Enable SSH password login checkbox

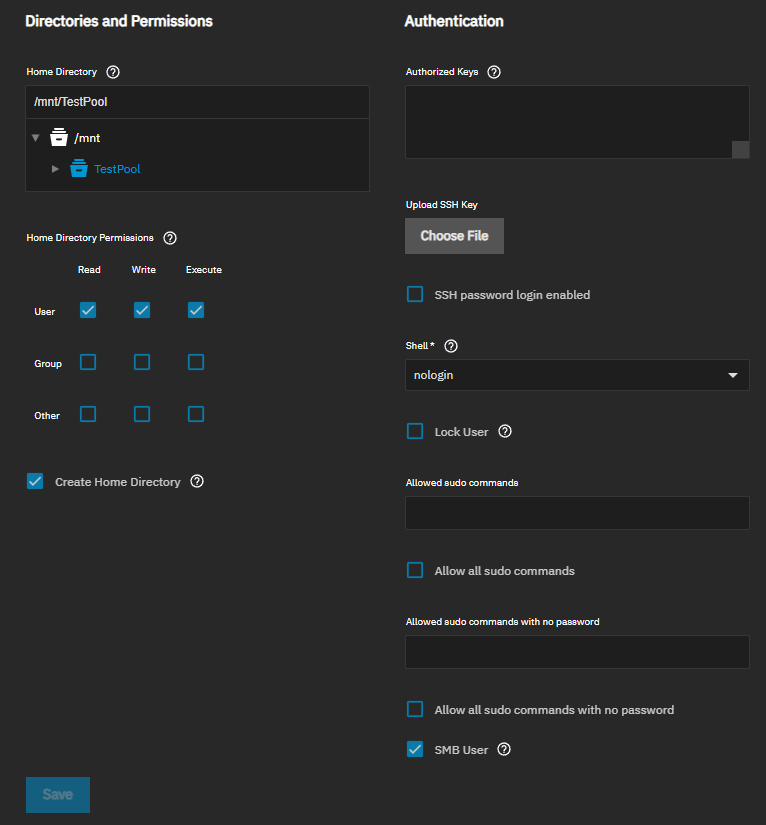[x=415, y=294]
